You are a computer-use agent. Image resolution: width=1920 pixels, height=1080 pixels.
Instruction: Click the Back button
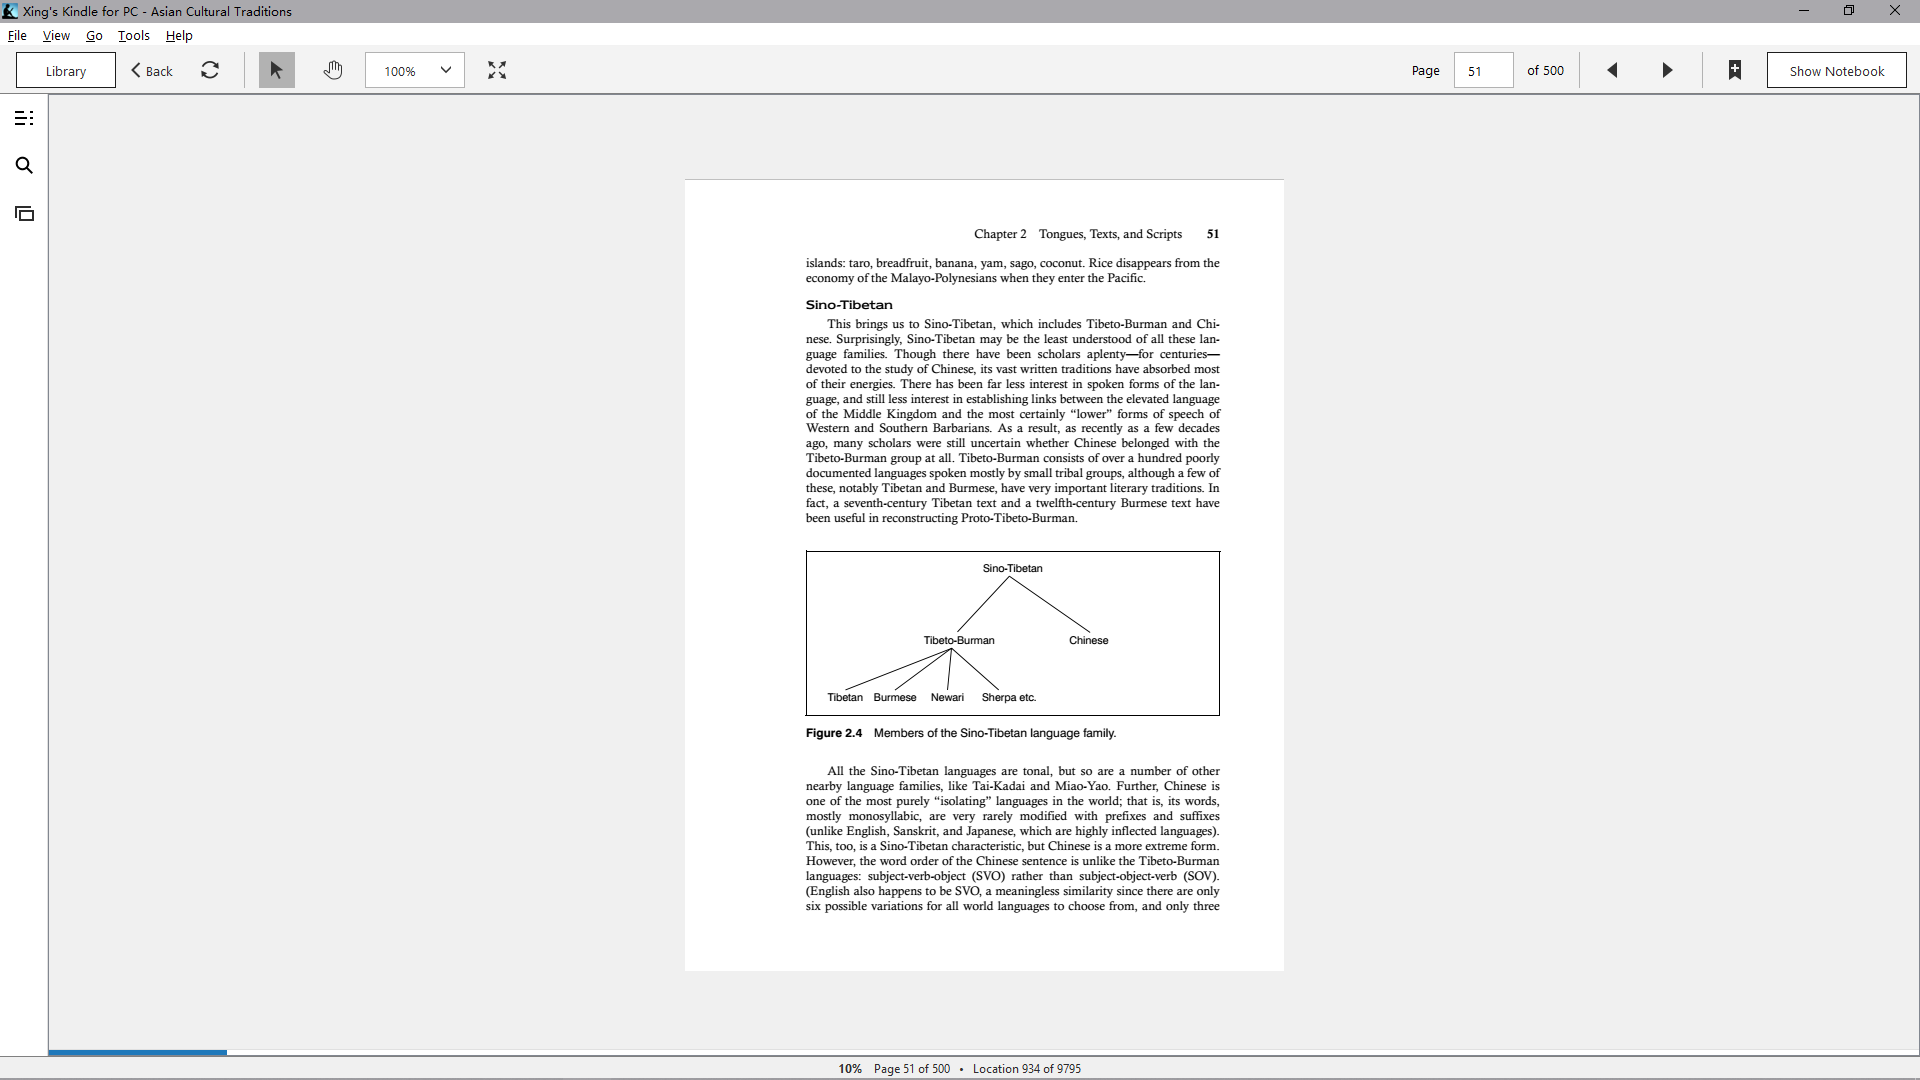[152, 70]
